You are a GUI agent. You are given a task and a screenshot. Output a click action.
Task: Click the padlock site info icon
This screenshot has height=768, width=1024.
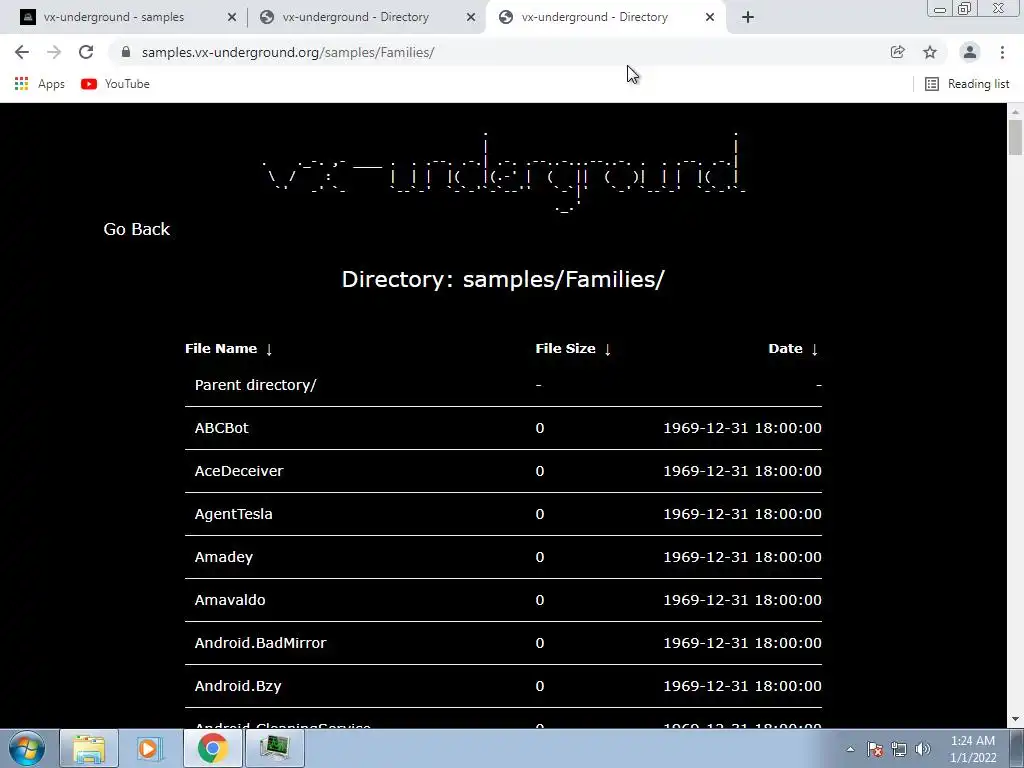(x=126, y=52)
